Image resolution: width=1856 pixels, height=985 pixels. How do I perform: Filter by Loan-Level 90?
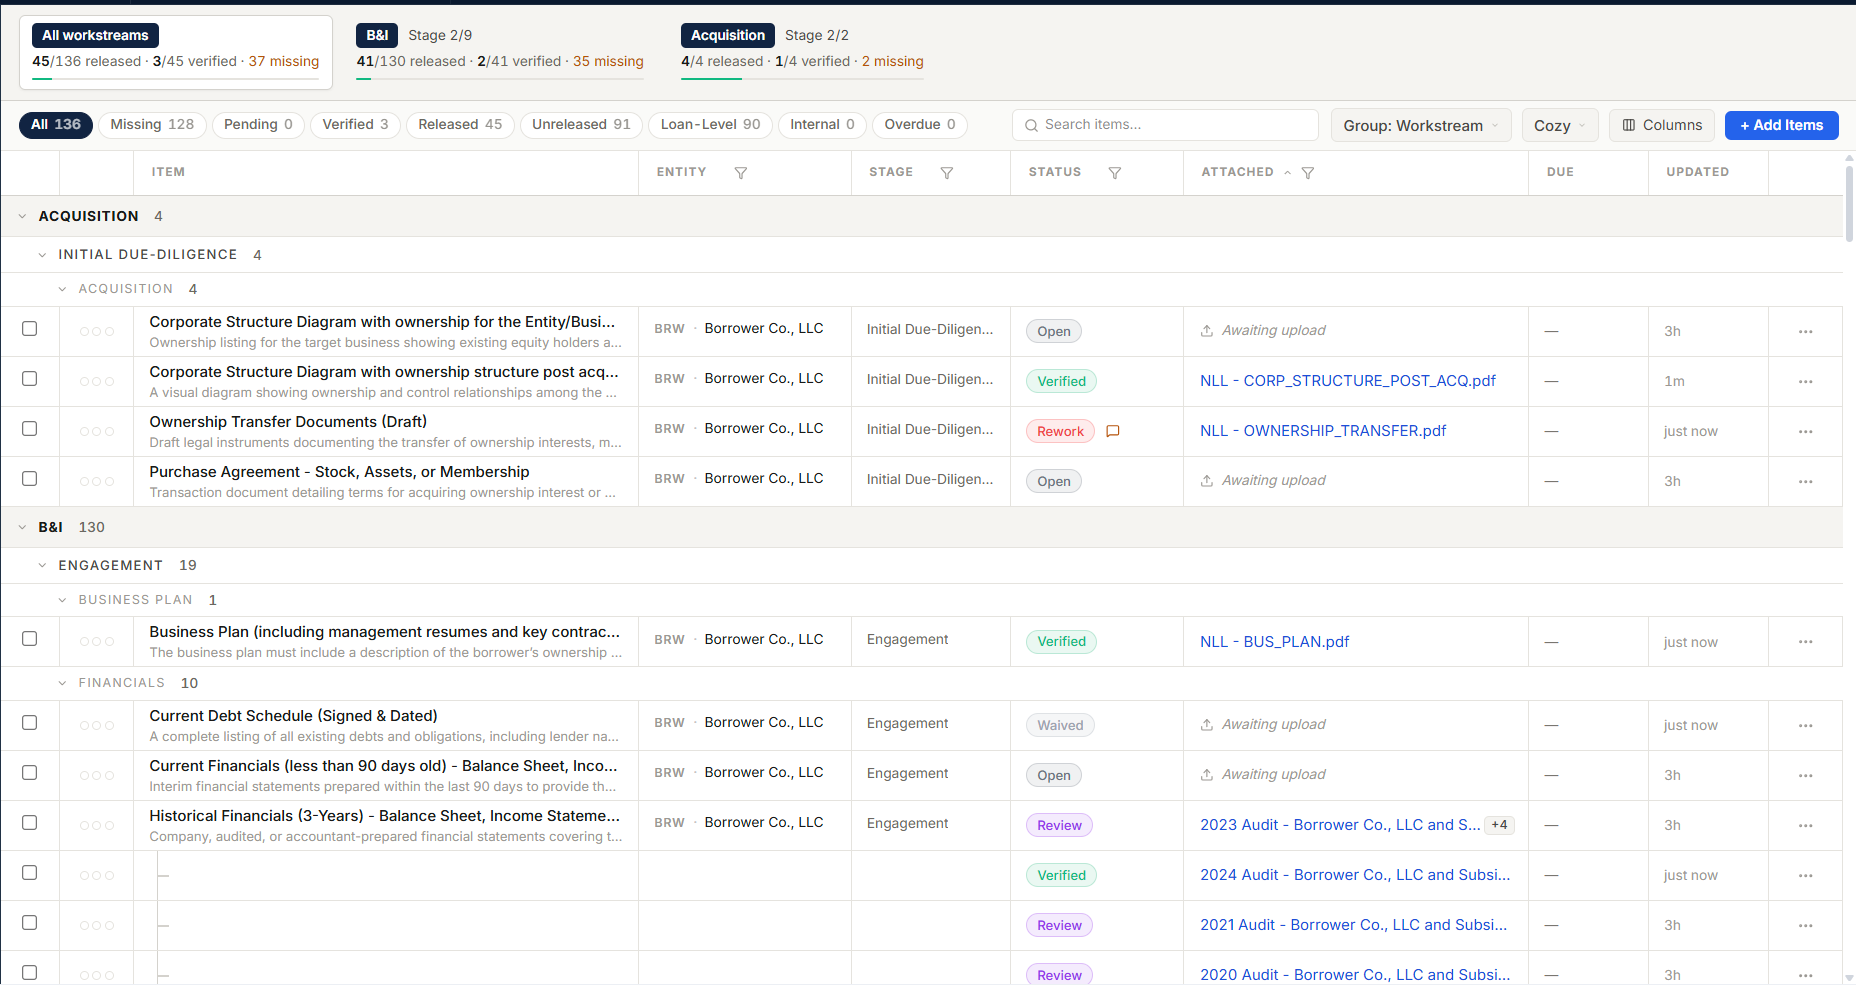(710, 125)
